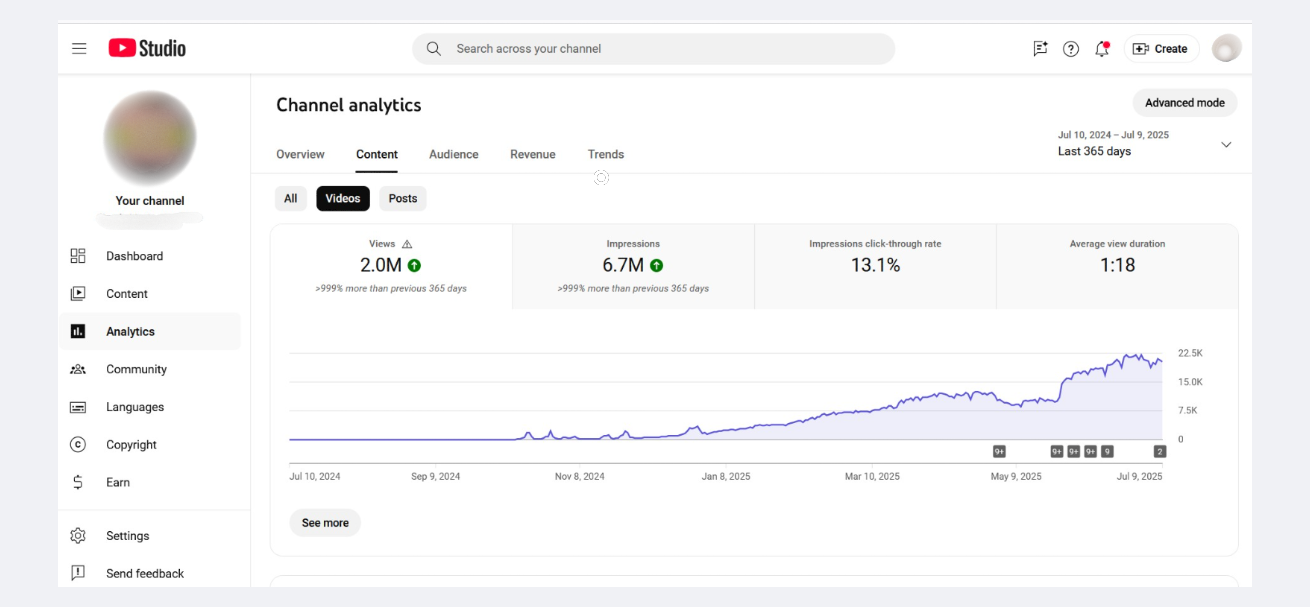Expand the Last 365 days date range dropdown
The height and width of the screenshot is (607, 1310).
1226,145
